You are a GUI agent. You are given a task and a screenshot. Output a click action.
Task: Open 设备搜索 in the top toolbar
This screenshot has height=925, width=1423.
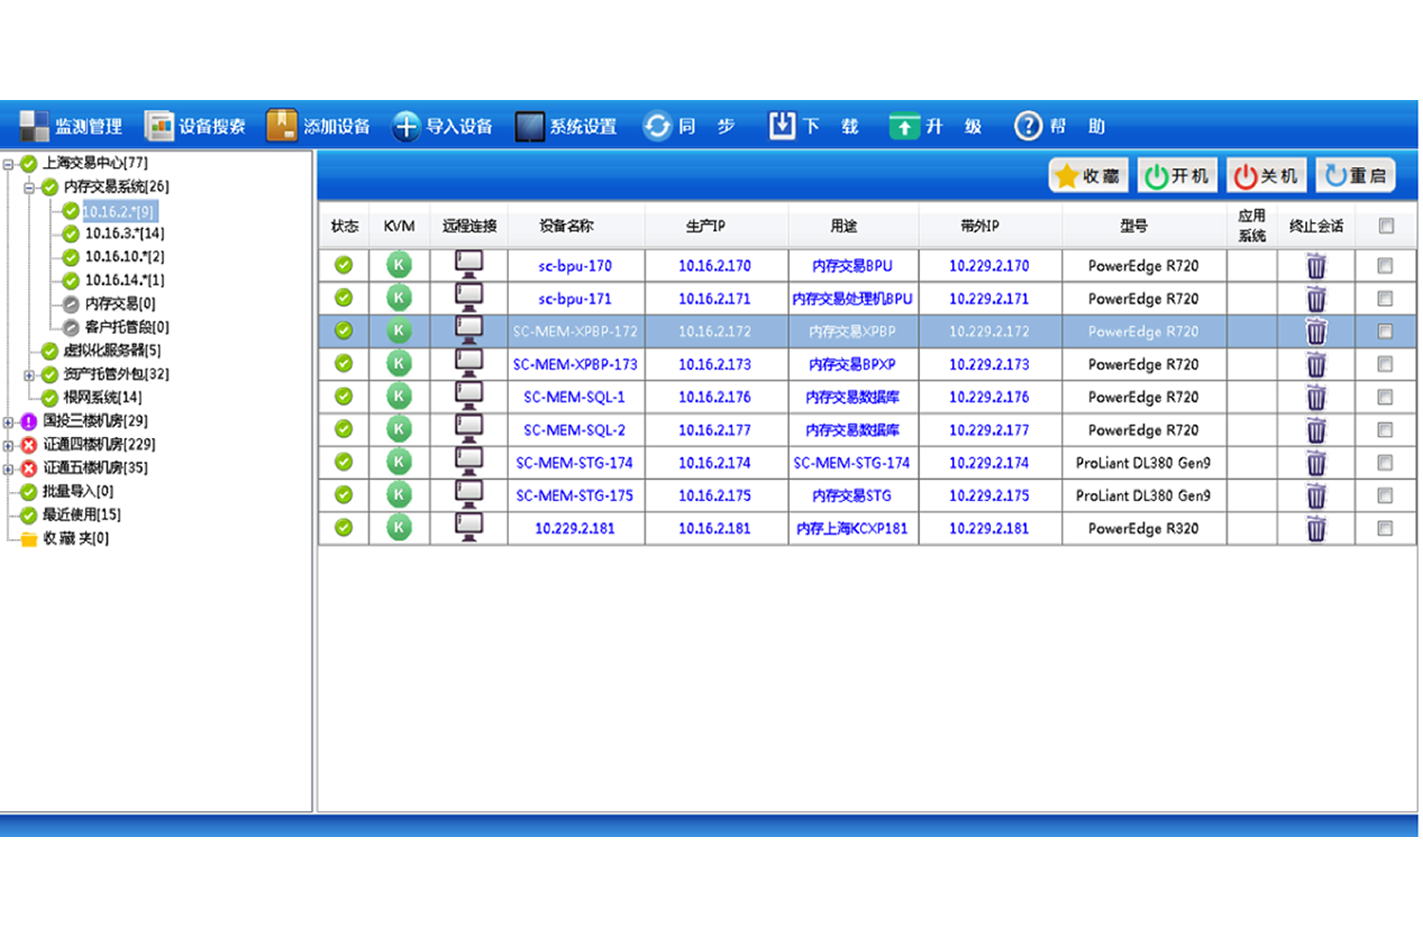point(196,127)
